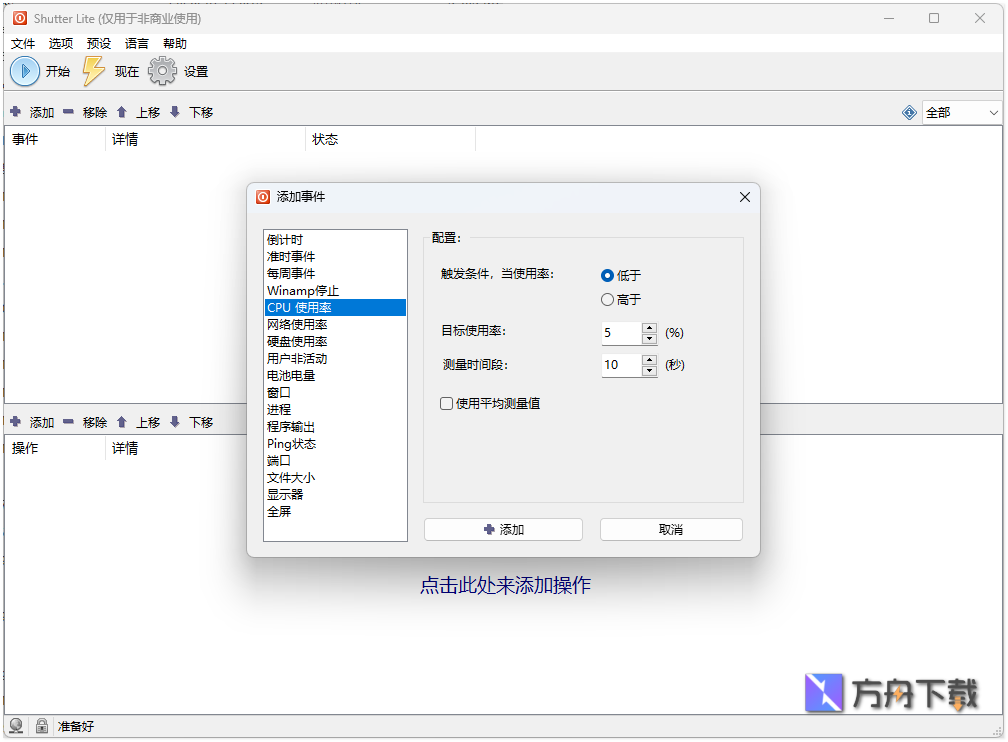Image resolution: width=1008 pixels, height=742 pixels.
Task: Click the globe icon in status bar
Action: [x=17, y=726]
